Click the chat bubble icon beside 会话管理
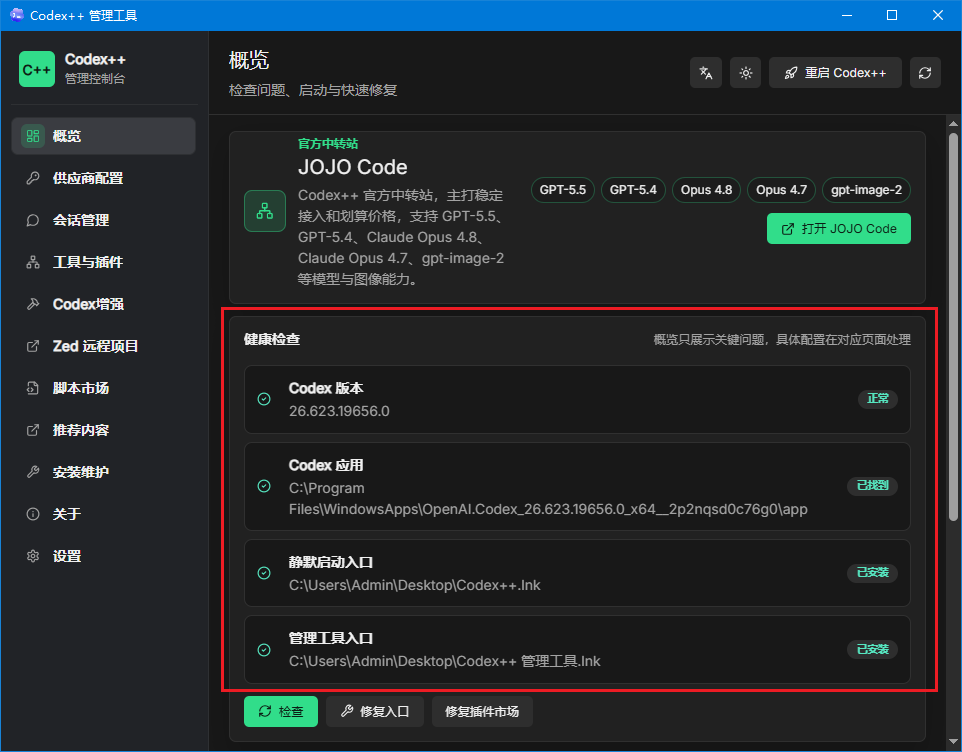The image size is (962, 752). pos(33,220)
